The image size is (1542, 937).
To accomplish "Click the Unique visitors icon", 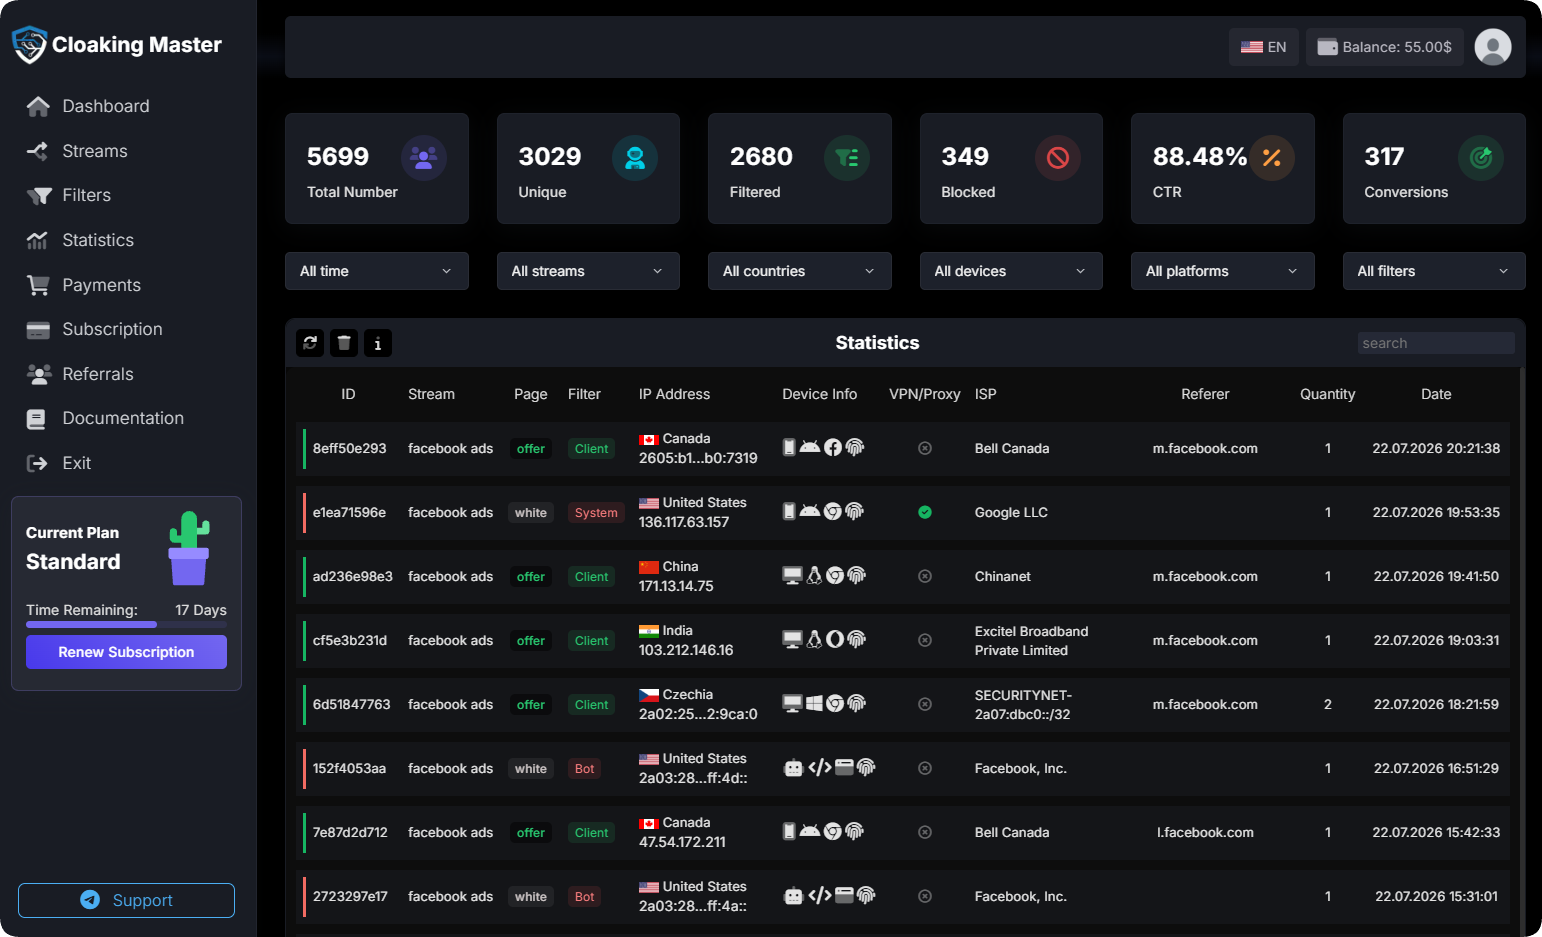I will [x=635, y=158].
